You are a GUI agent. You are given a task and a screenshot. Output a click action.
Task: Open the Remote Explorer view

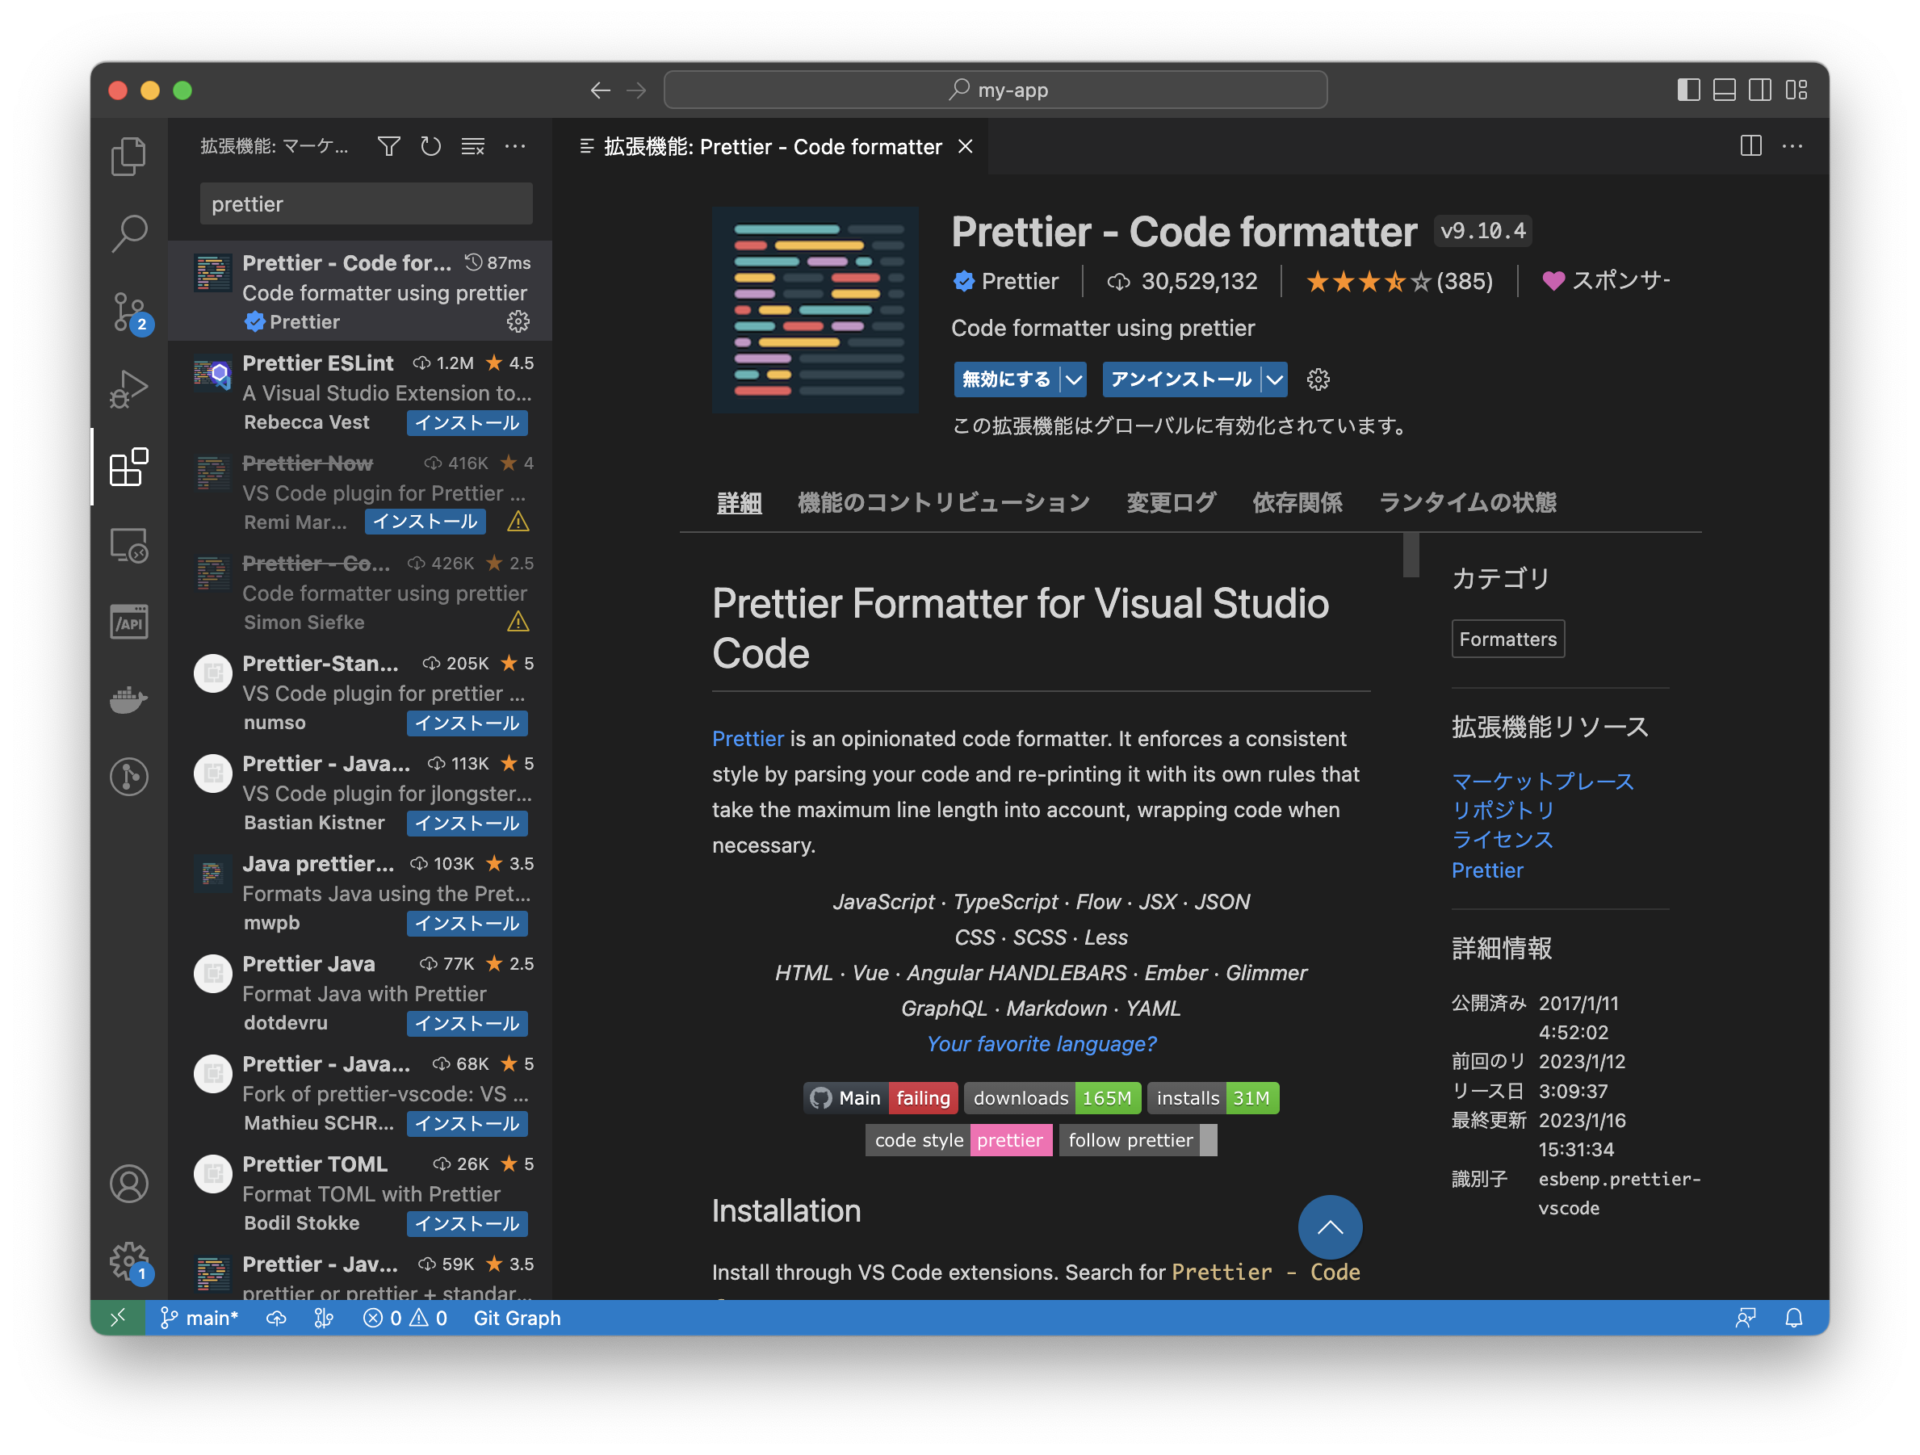coord(128,545)
